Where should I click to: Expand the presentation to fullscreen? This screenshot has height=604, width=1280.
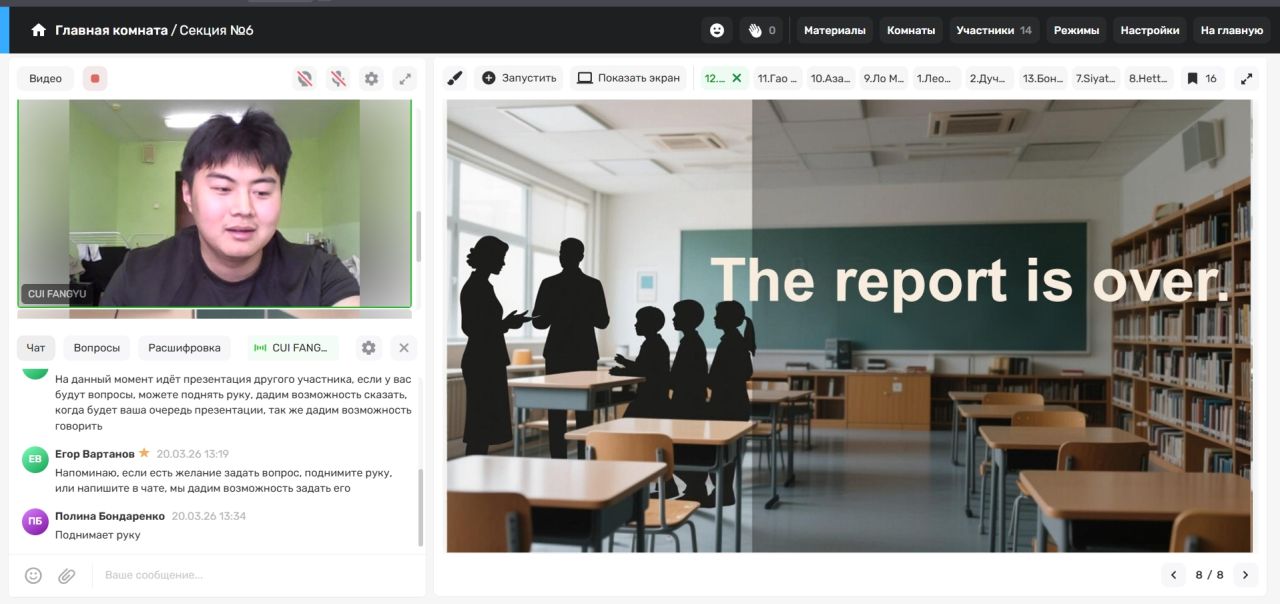pyautogui.click(x=1246, y=78)
